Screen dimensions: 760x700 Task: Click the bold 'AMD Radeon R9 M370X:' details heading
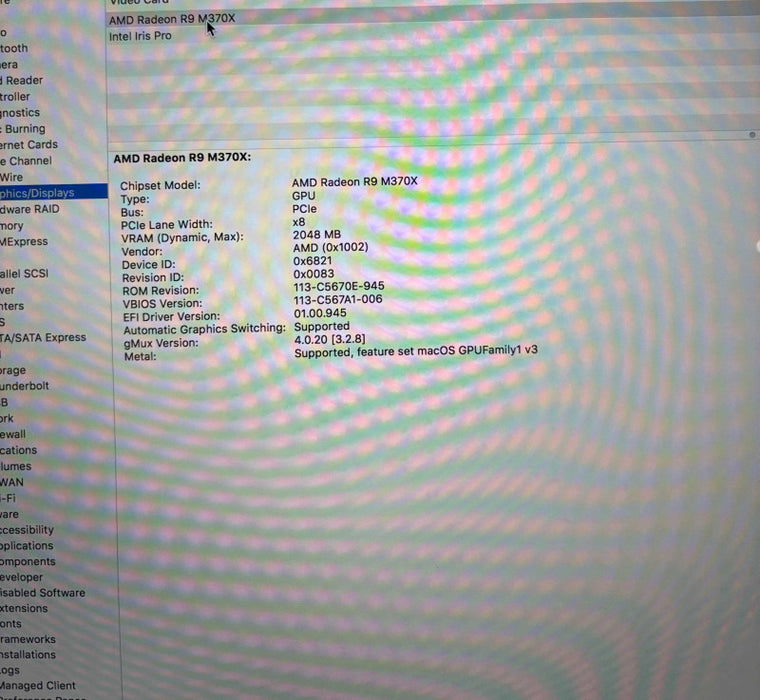tap(182, 158)
